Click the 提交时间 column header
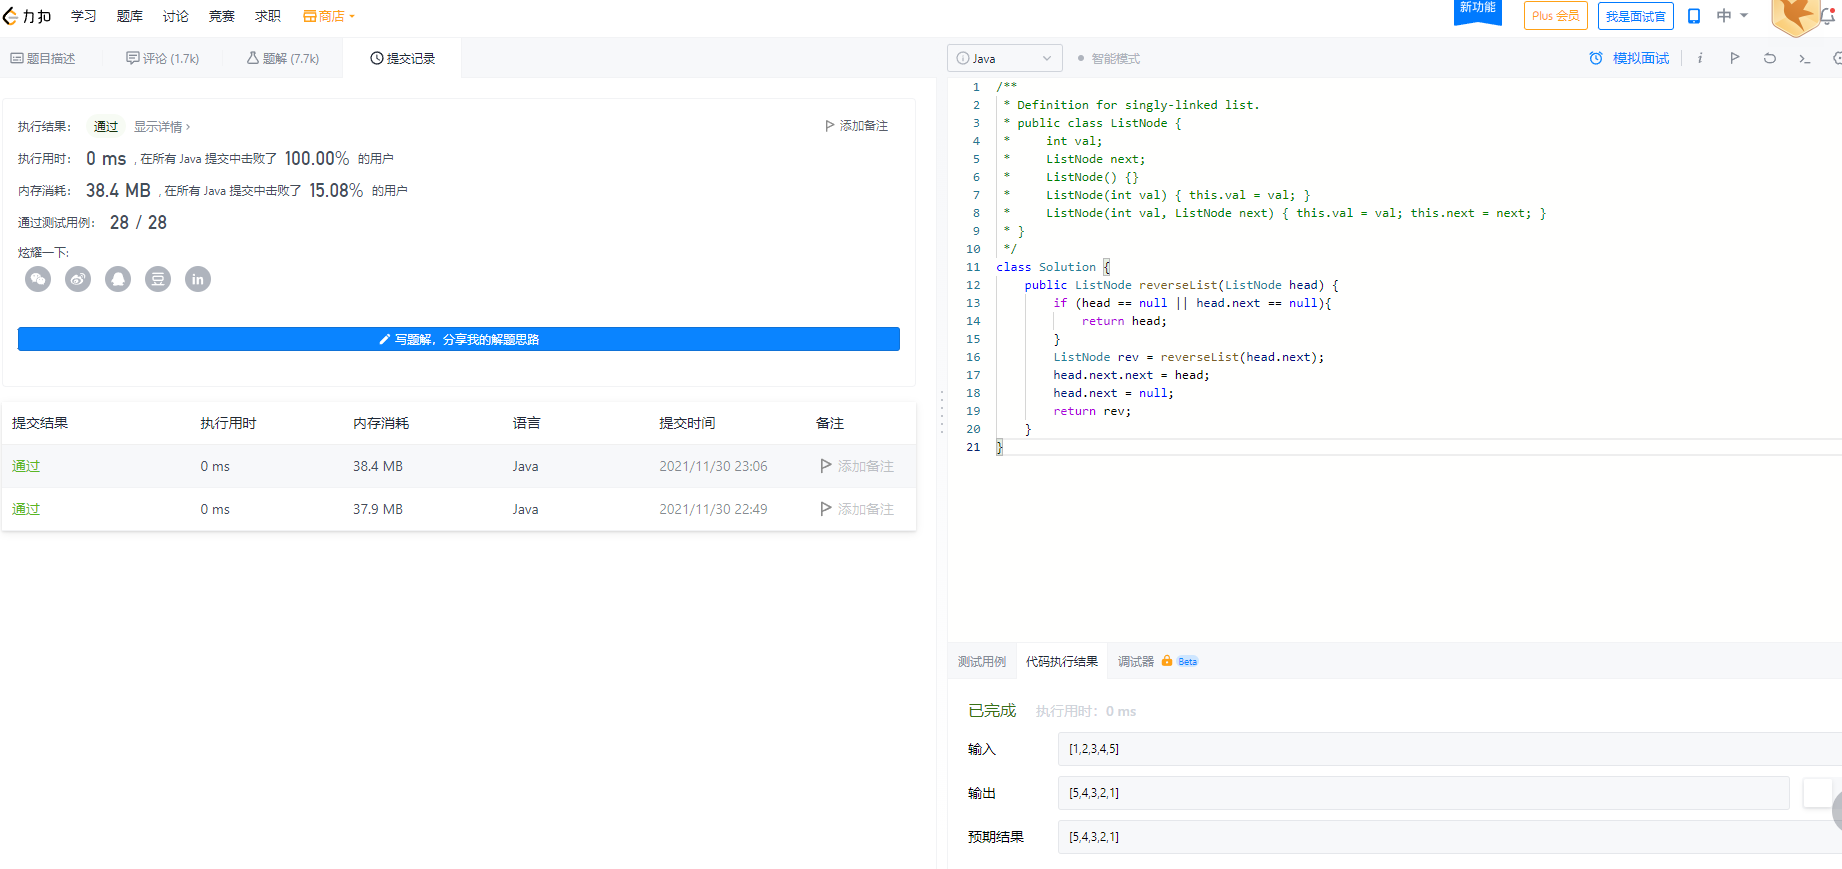This screenshot has width=1842, height=869. tap(687, 423)
